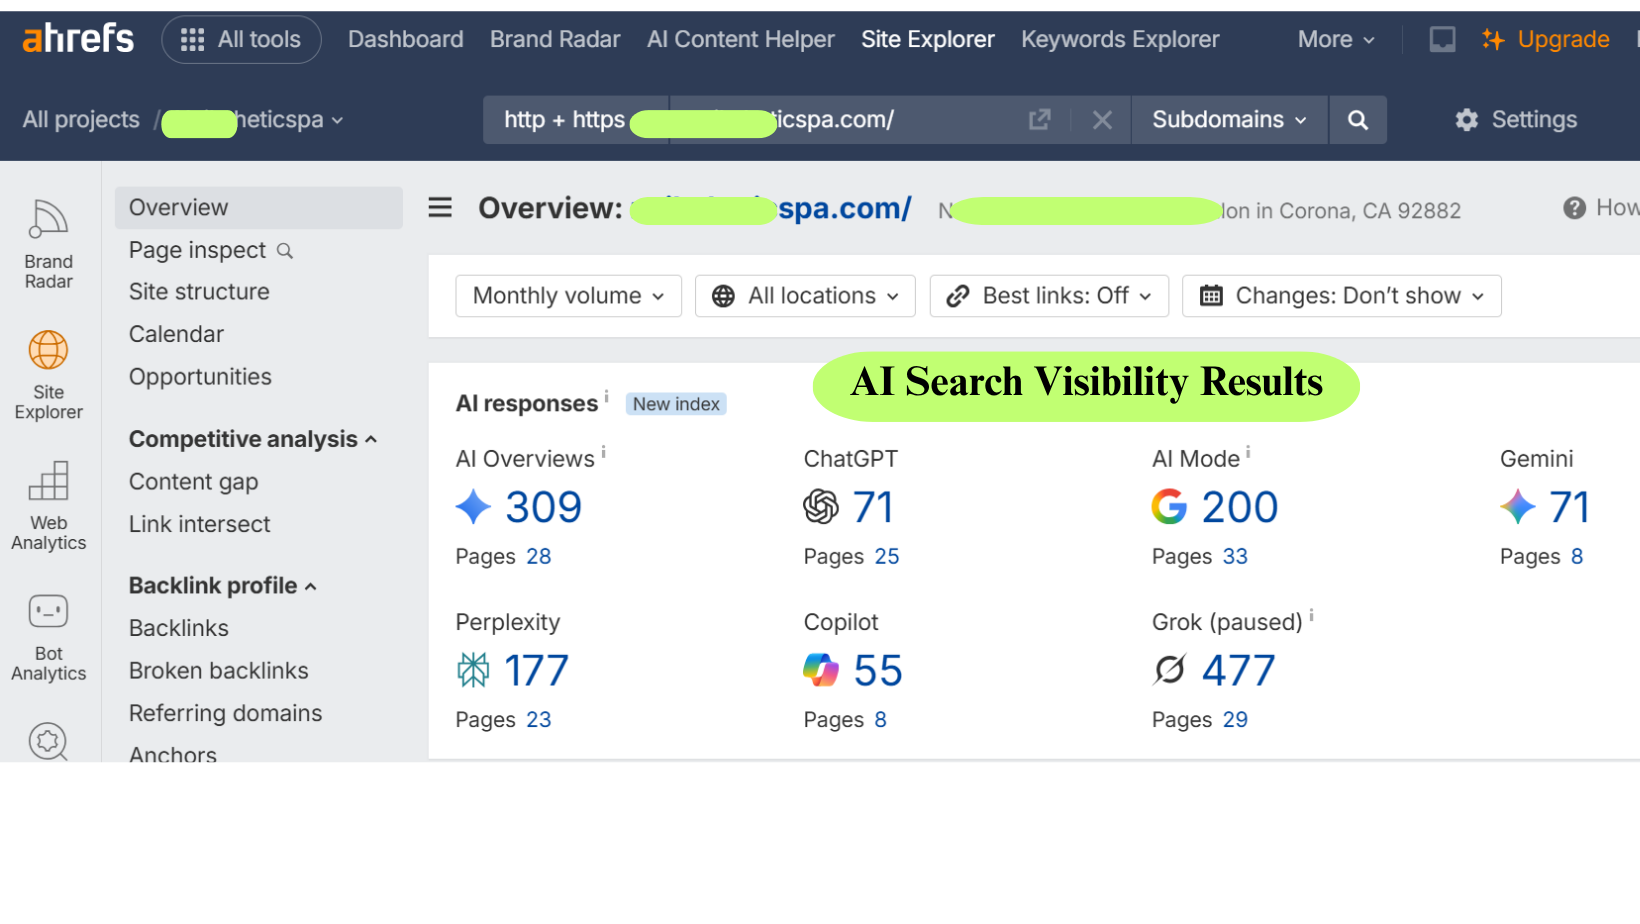The height and width of the screenshot is (924, 1640).
Task: Click the URL input field
Action: coord(840,120)
